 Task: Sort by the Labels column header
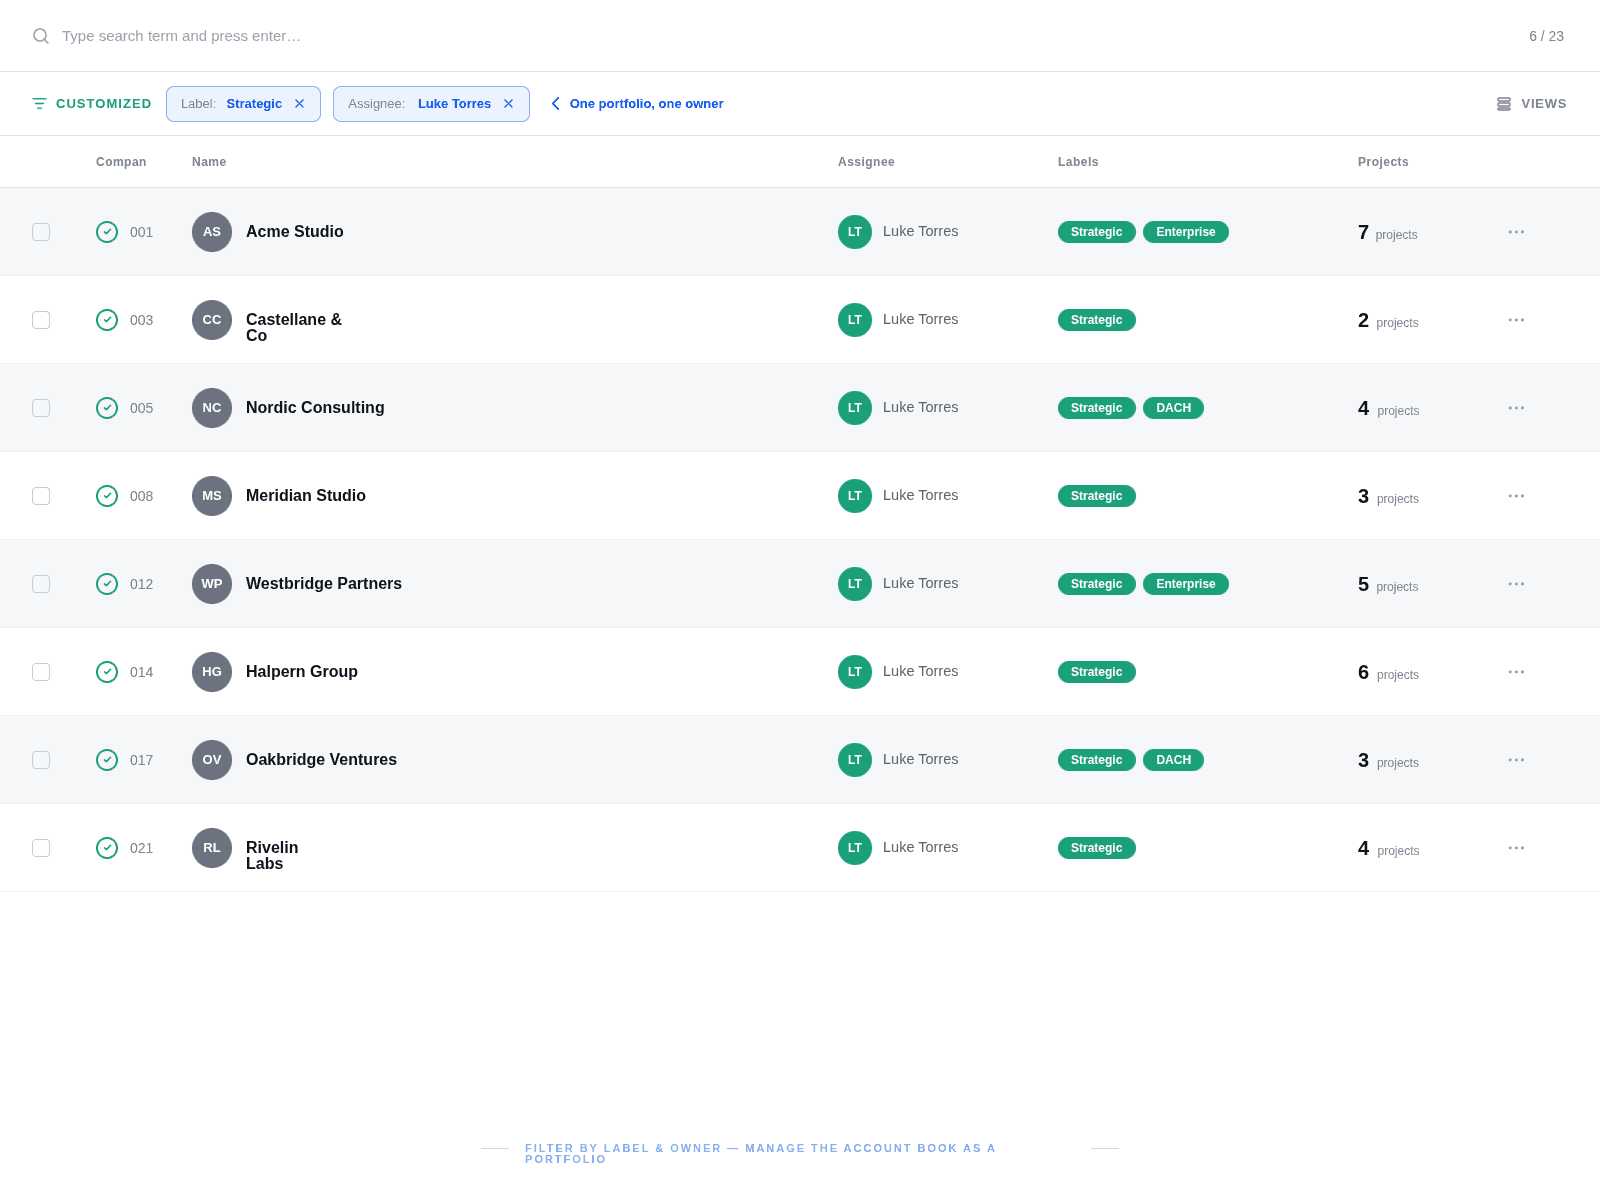point(1078,162)
